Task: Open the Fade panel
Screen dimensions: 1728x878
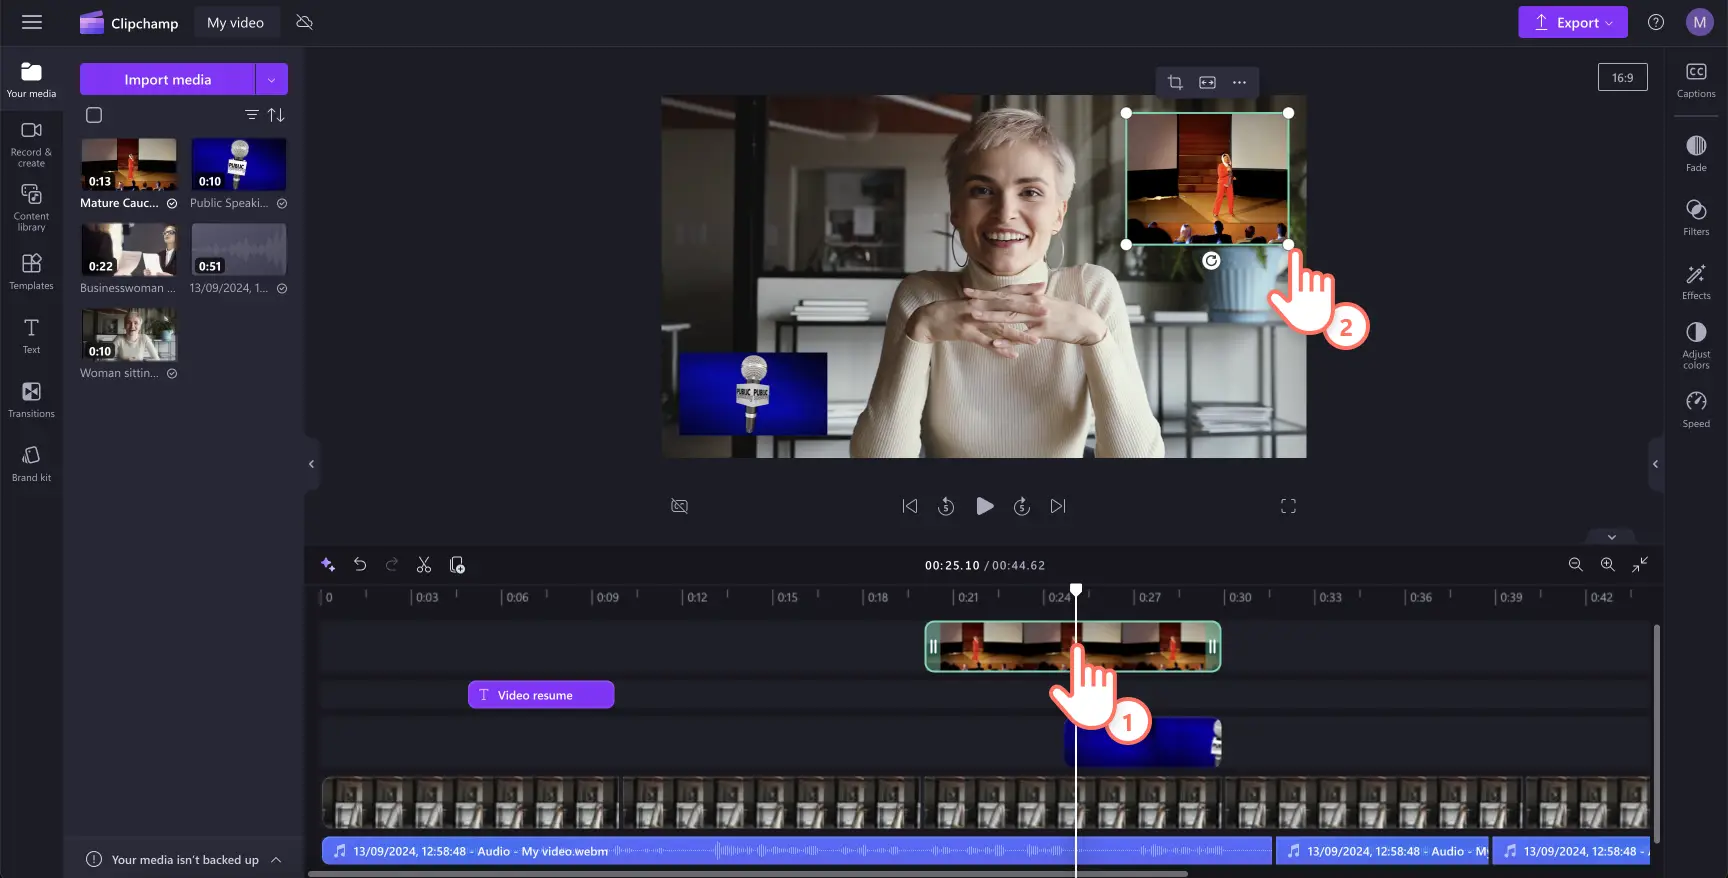Action: tap(1696, 154)
